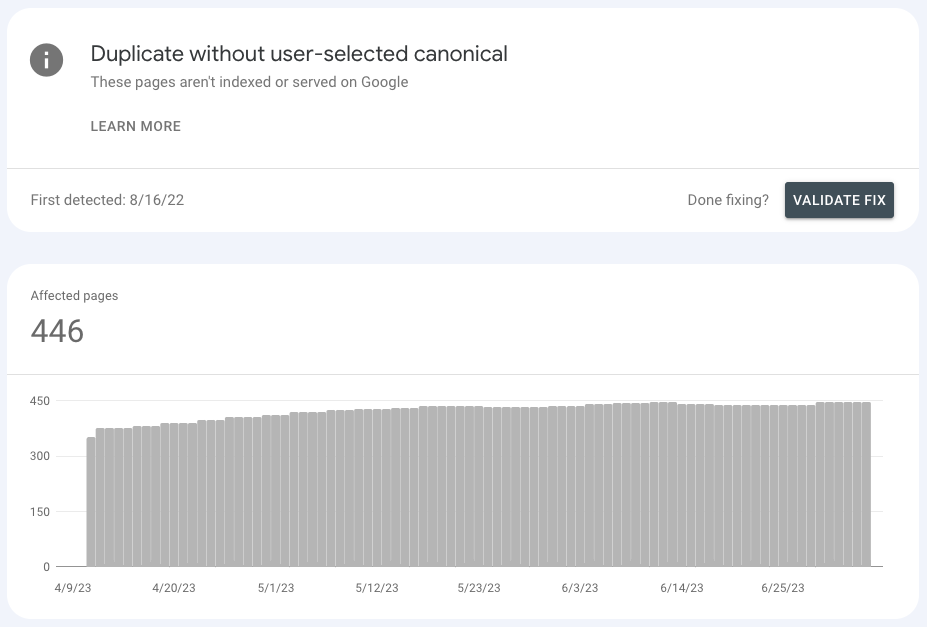Image resolution: width=927 pixels, height=627 pixels.
Task: Click the 450 y-axis value
Action: (40, 401)
